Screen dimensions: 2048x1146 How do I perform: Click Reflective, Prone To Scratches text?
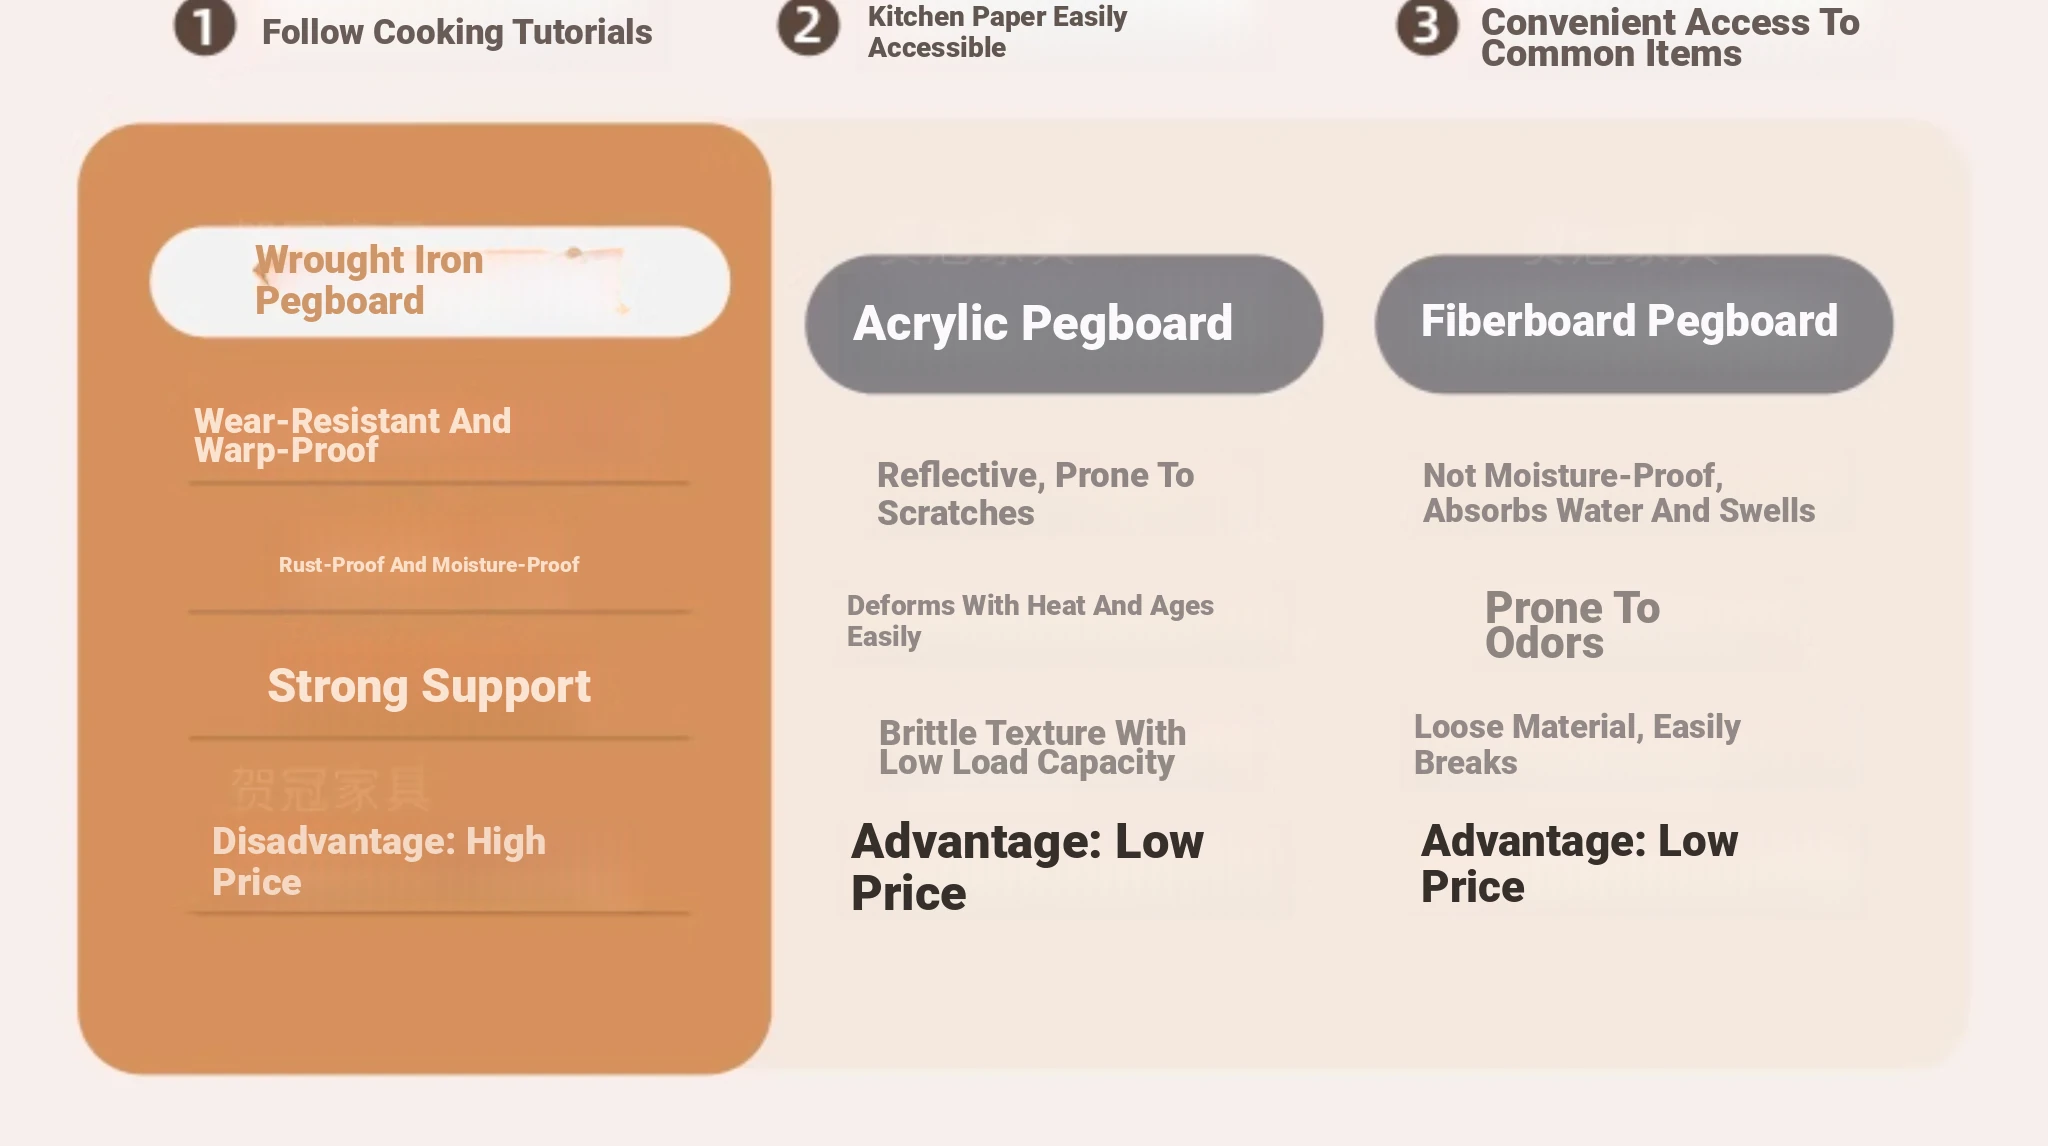pyautogui.click(x=1035, y=494)
